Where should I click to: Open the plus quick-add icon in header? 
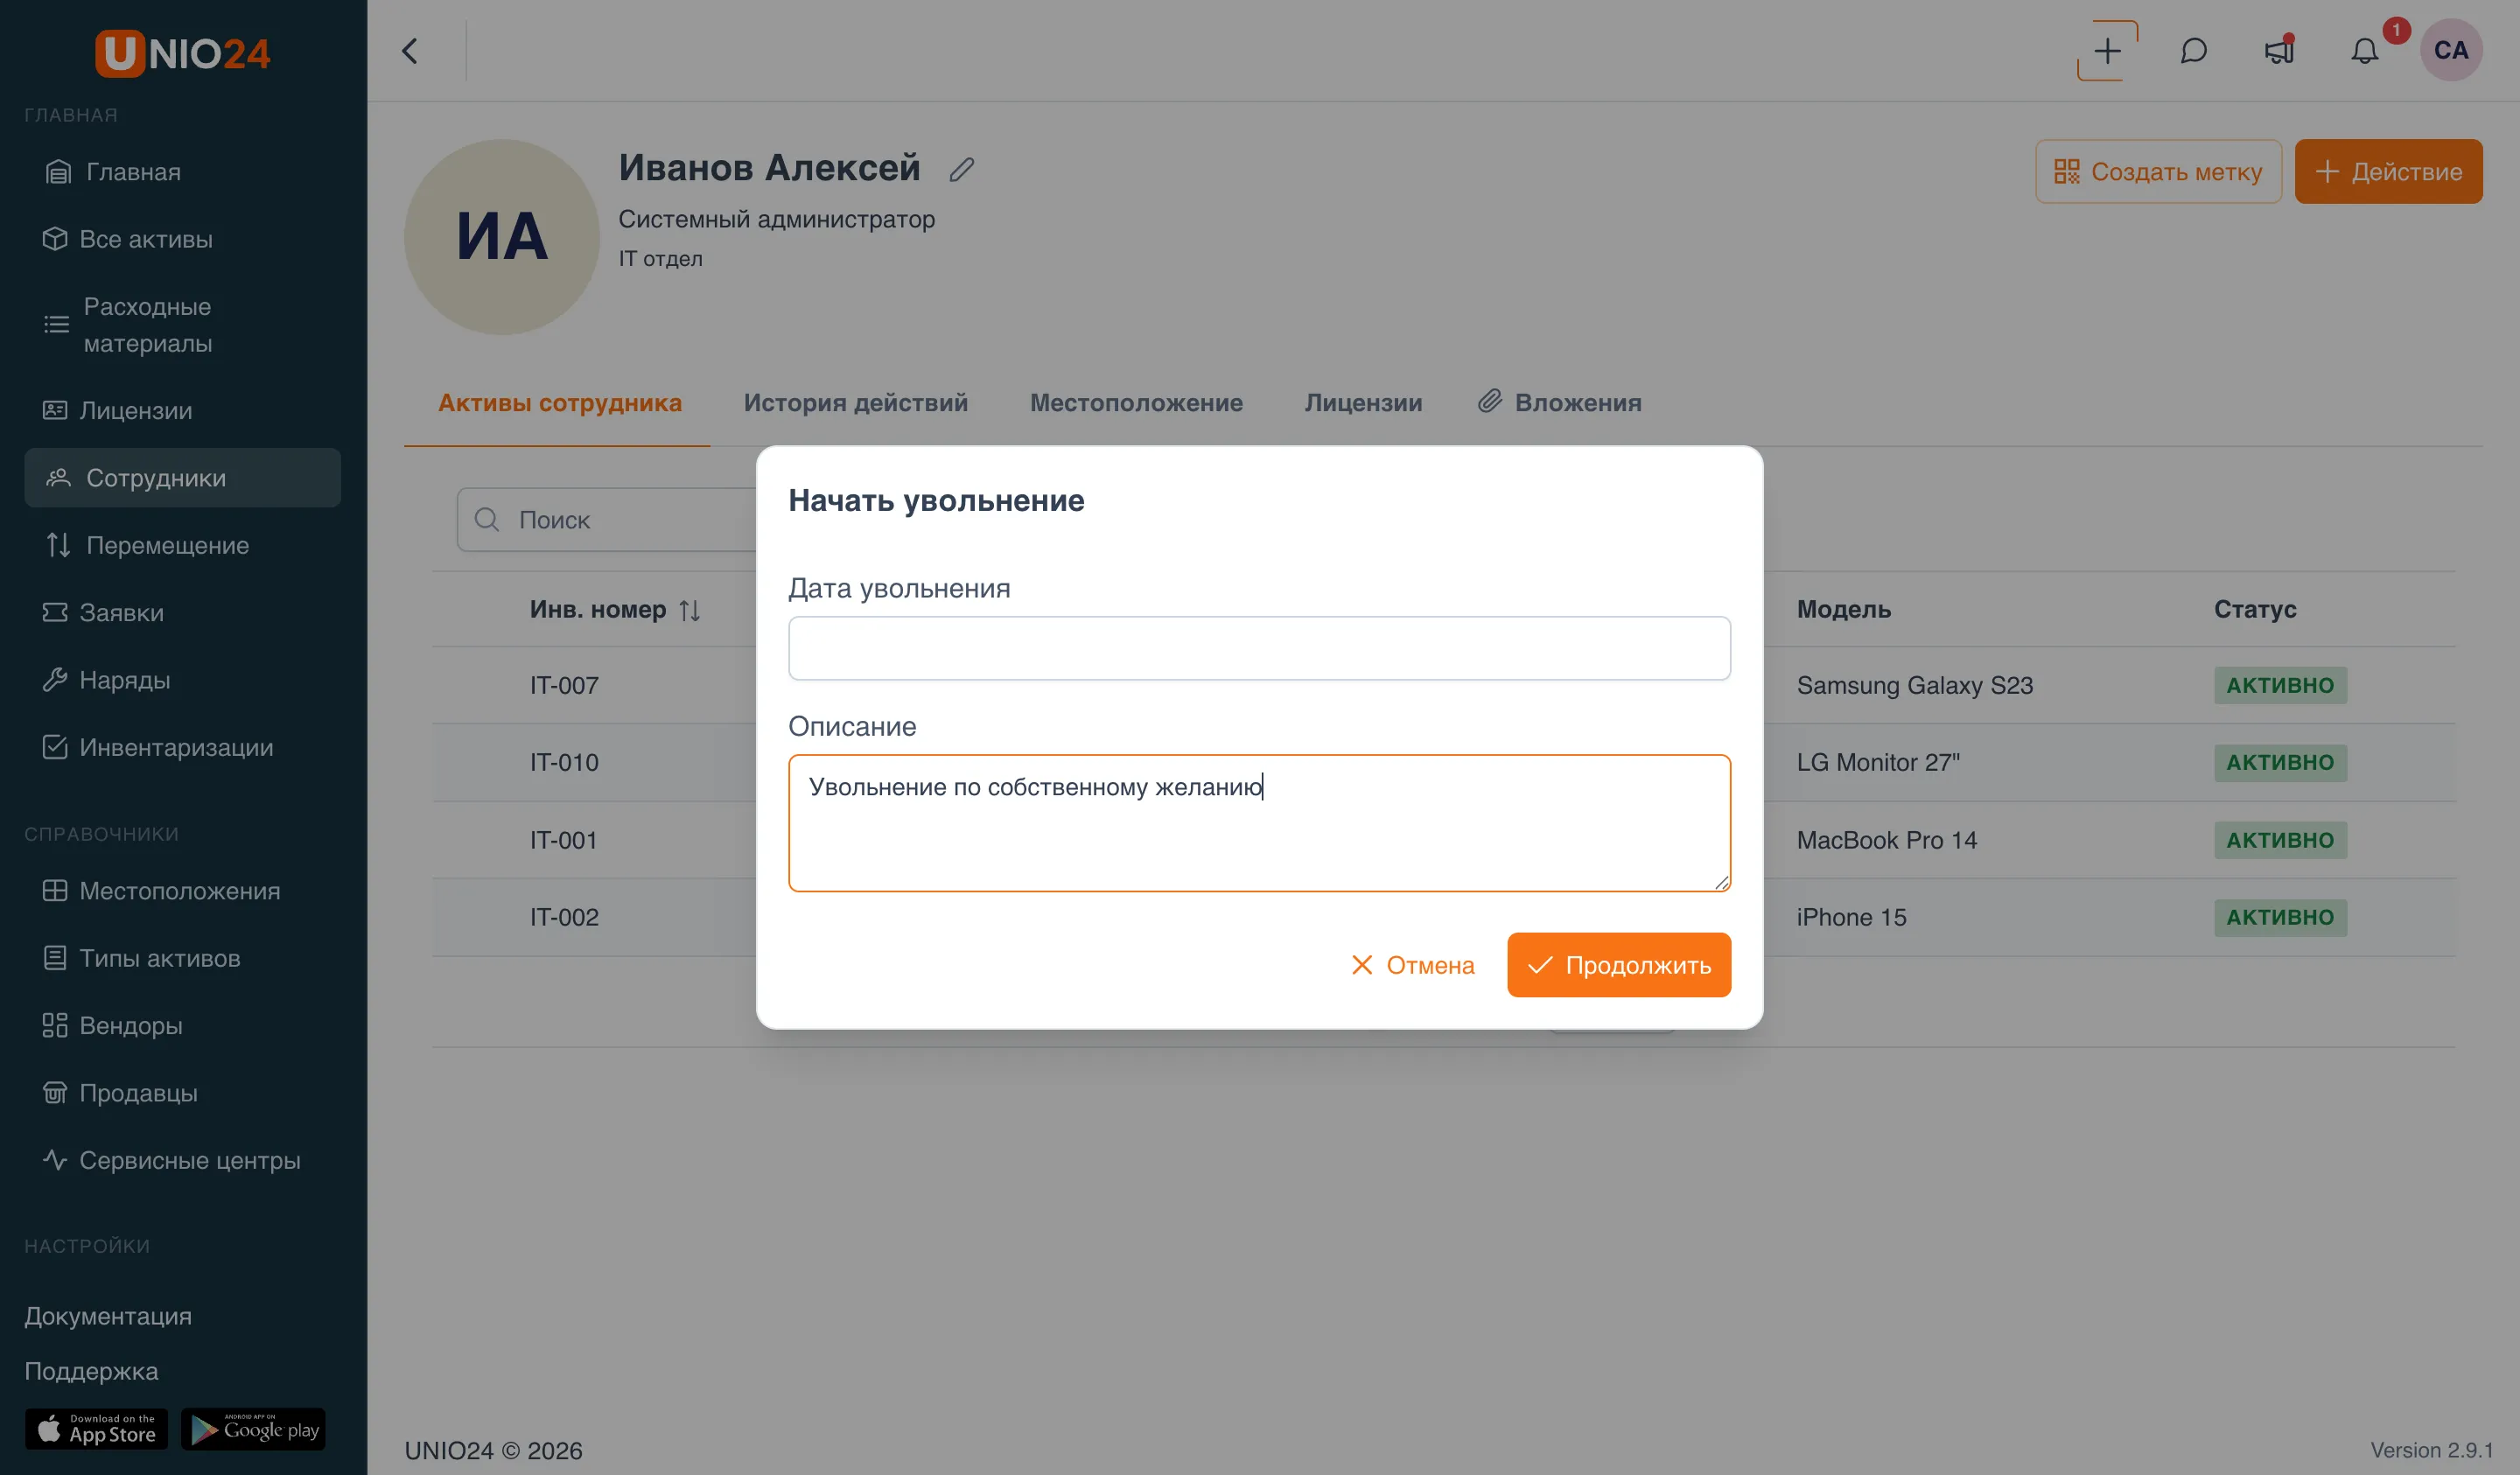click(2107, 51)
